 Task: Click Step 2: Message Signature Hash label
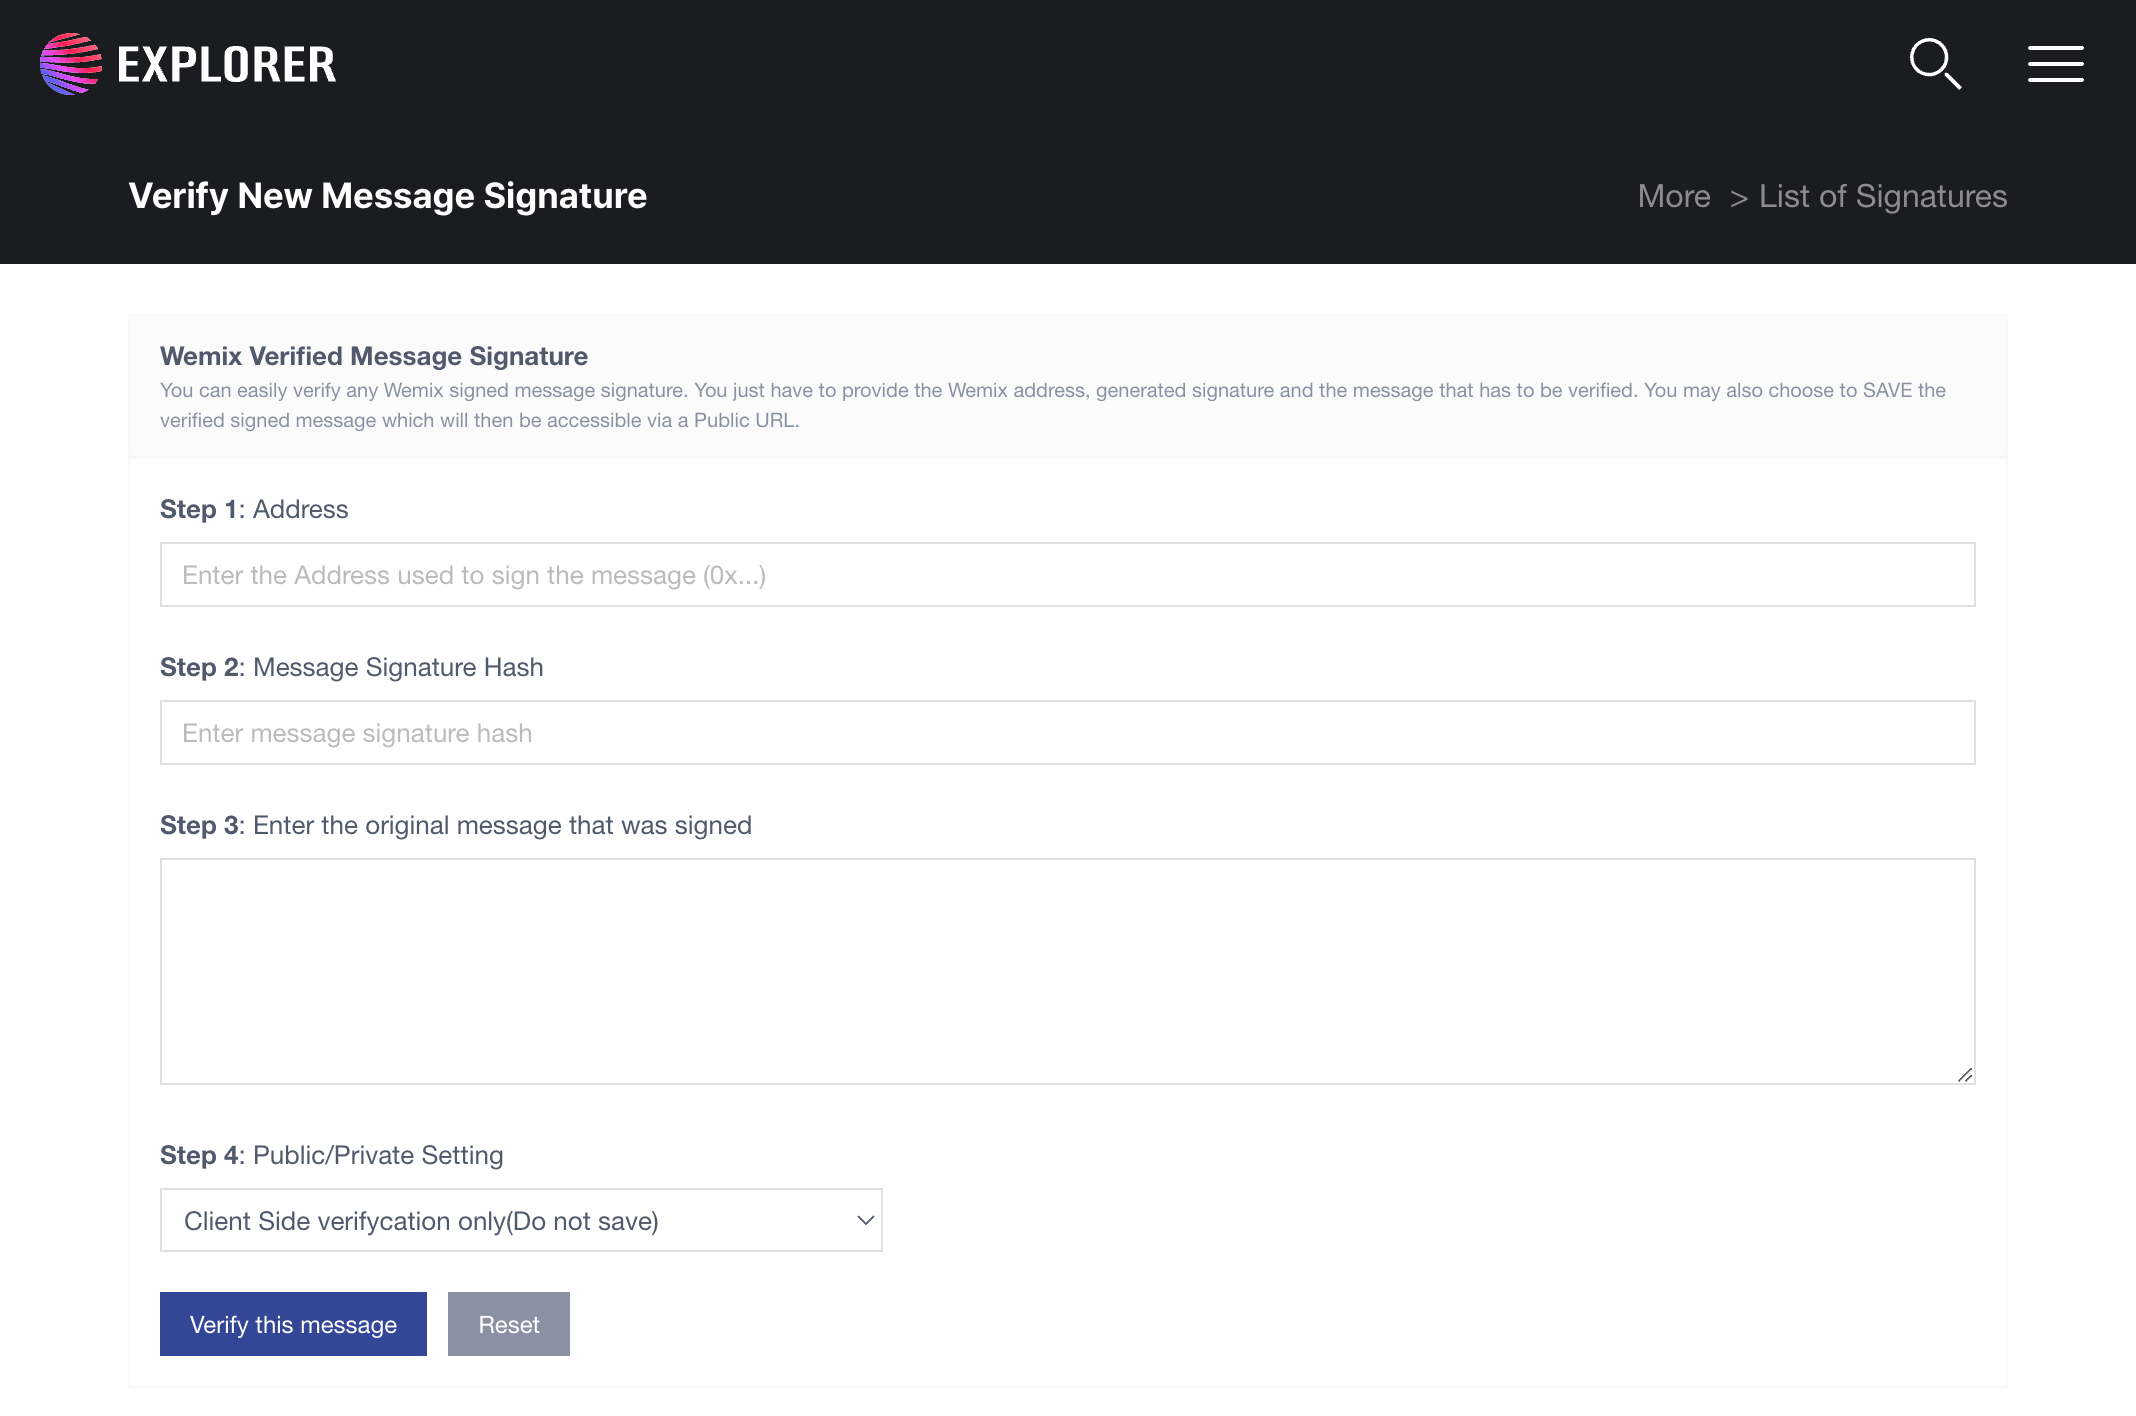(351, 667)
